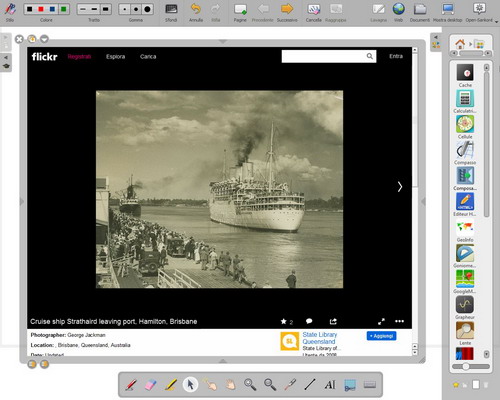Click the Raggruppa group button

[x=336, y=9]
